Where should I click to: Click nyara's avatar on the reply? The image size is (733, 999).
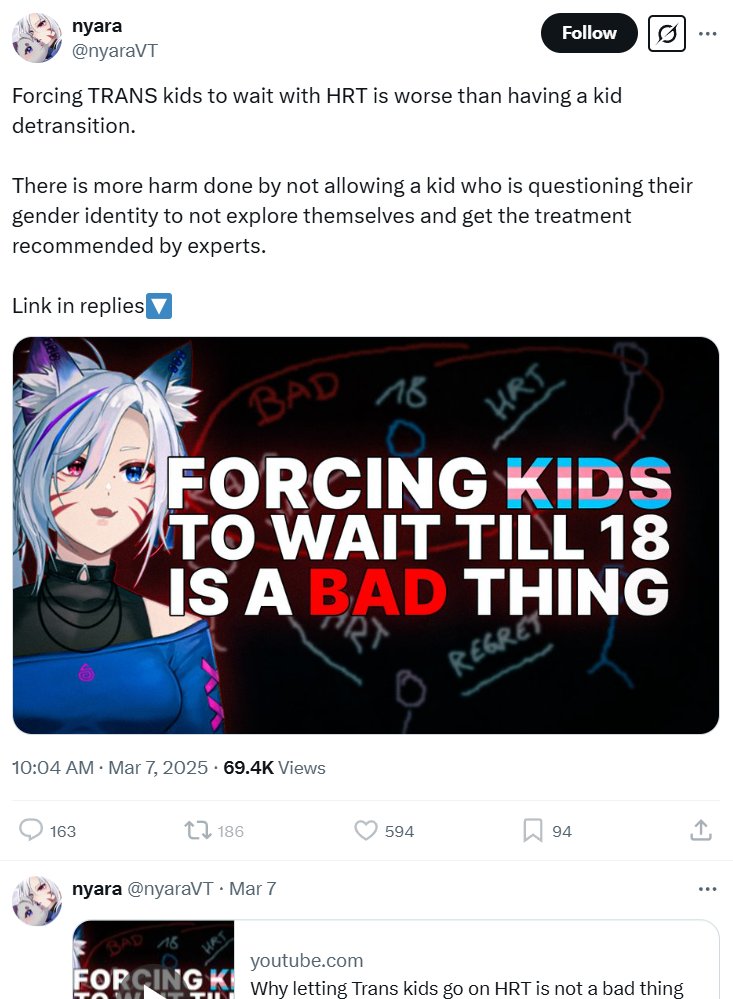[x=37, y=901]
